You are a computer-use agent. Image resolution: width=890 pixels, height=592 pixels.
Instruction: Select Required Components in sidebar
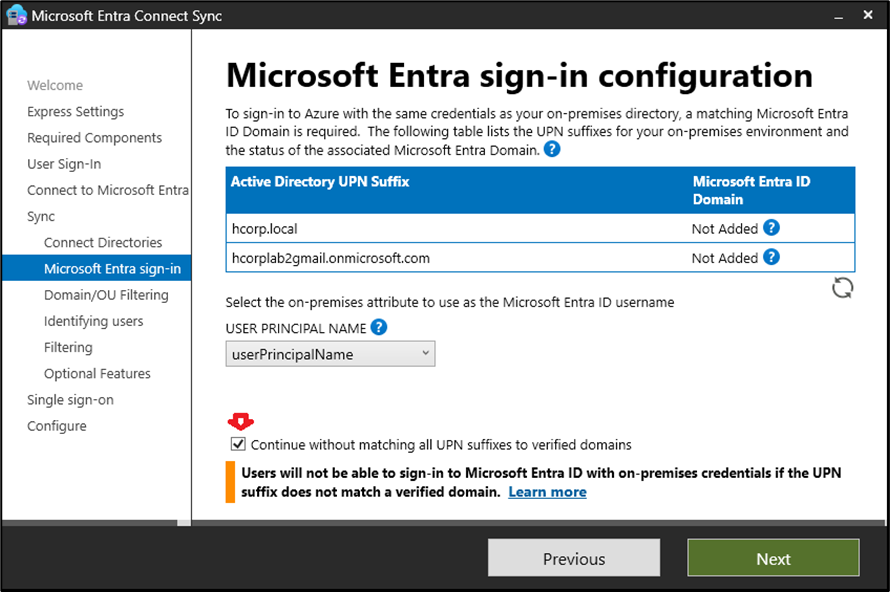(x=94, y=138)
